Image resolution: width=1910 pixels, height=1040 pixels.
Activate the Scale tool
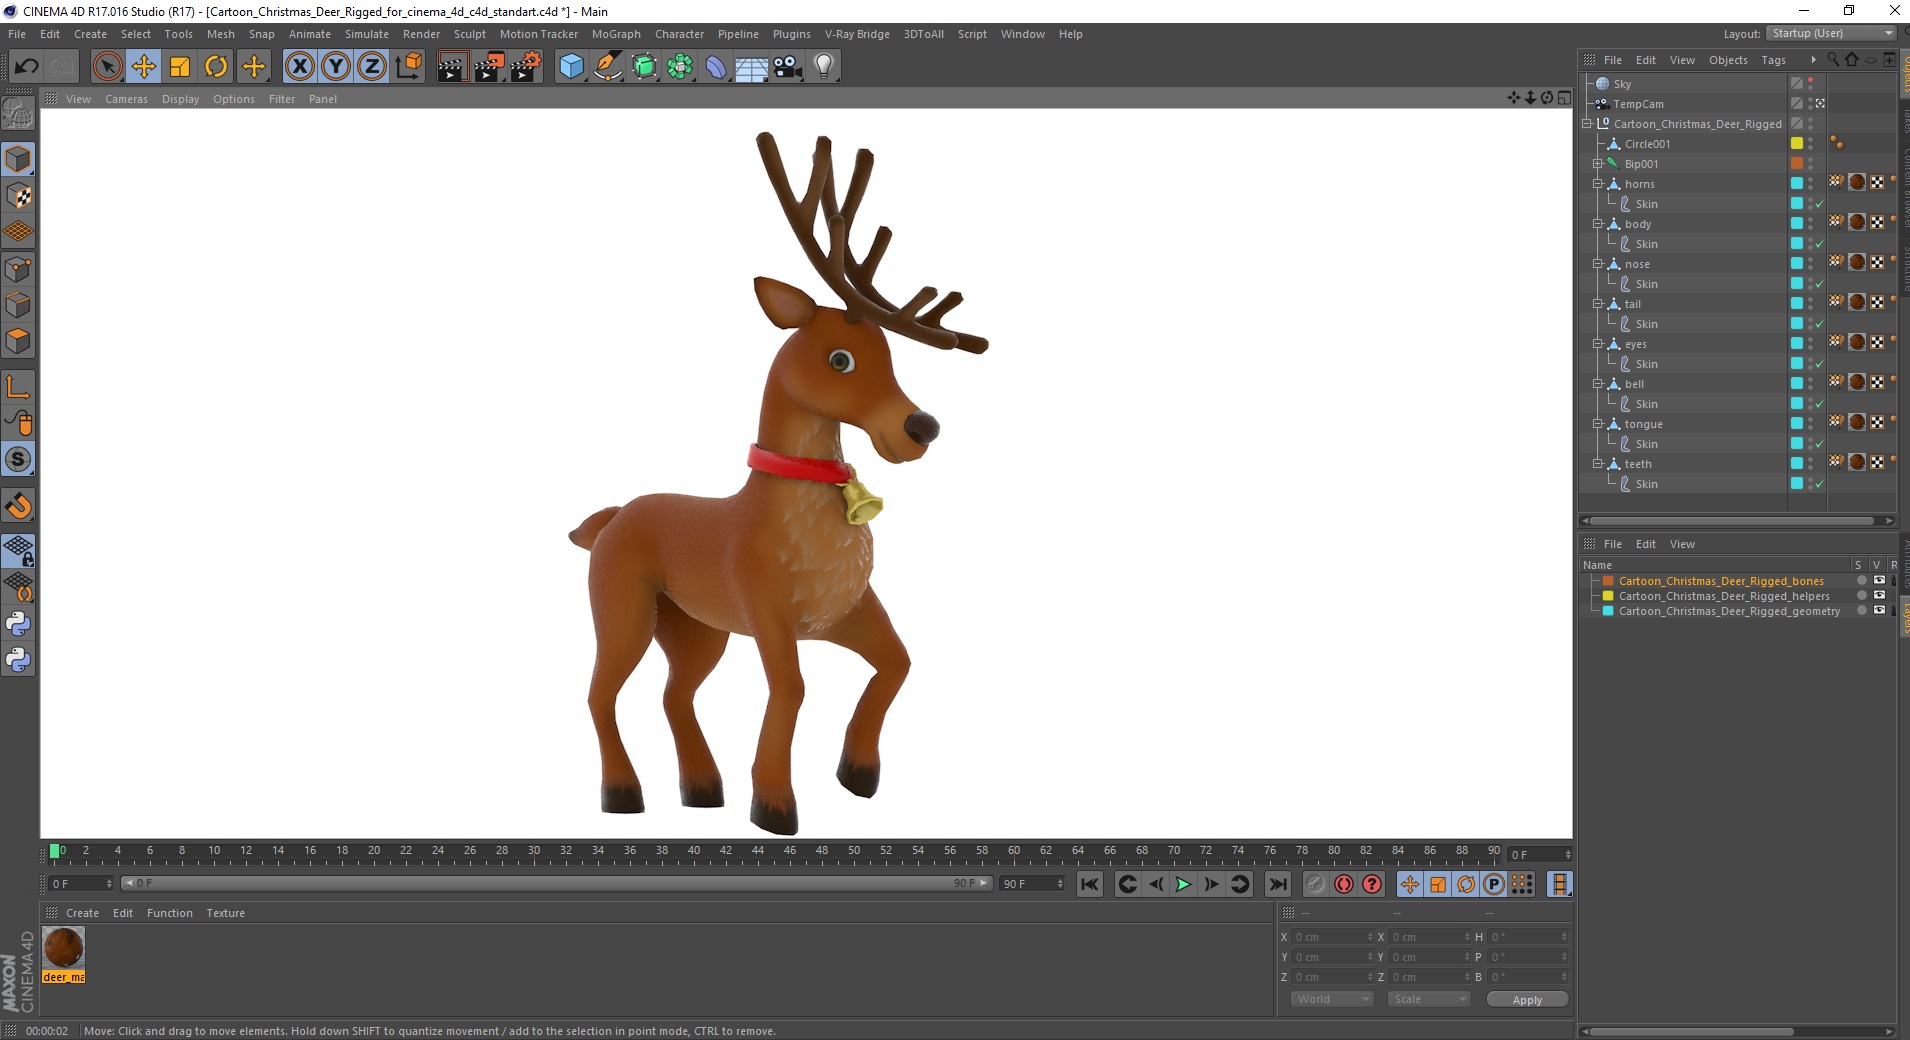180,67
